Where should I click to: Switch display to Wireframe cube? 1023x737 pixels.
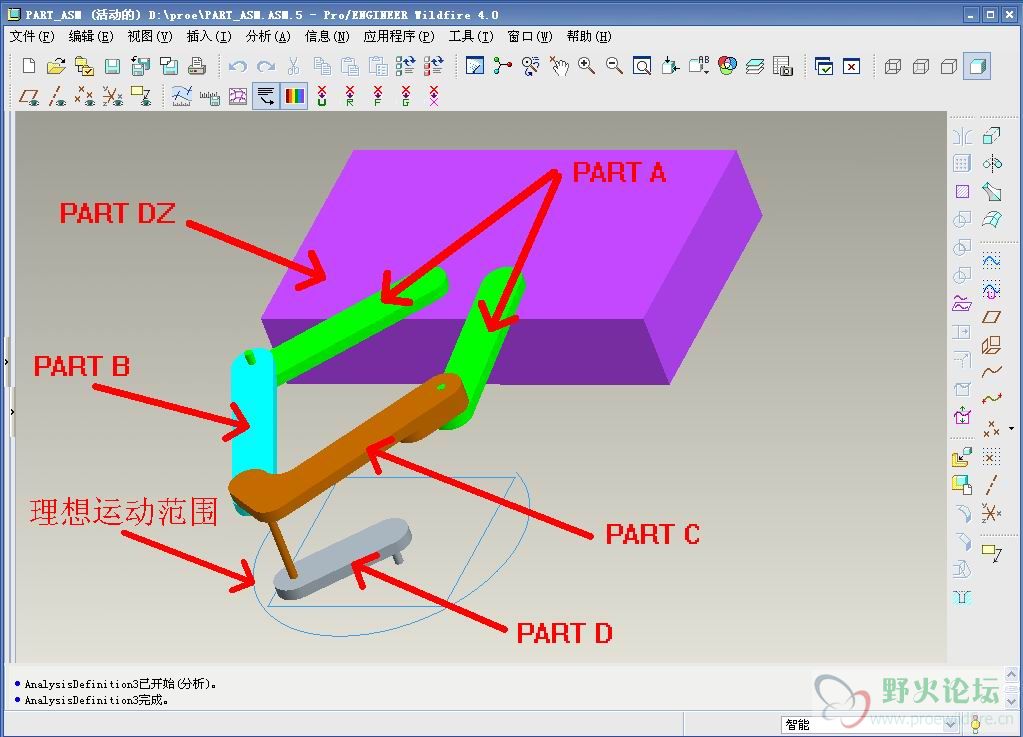pos(893,66)
